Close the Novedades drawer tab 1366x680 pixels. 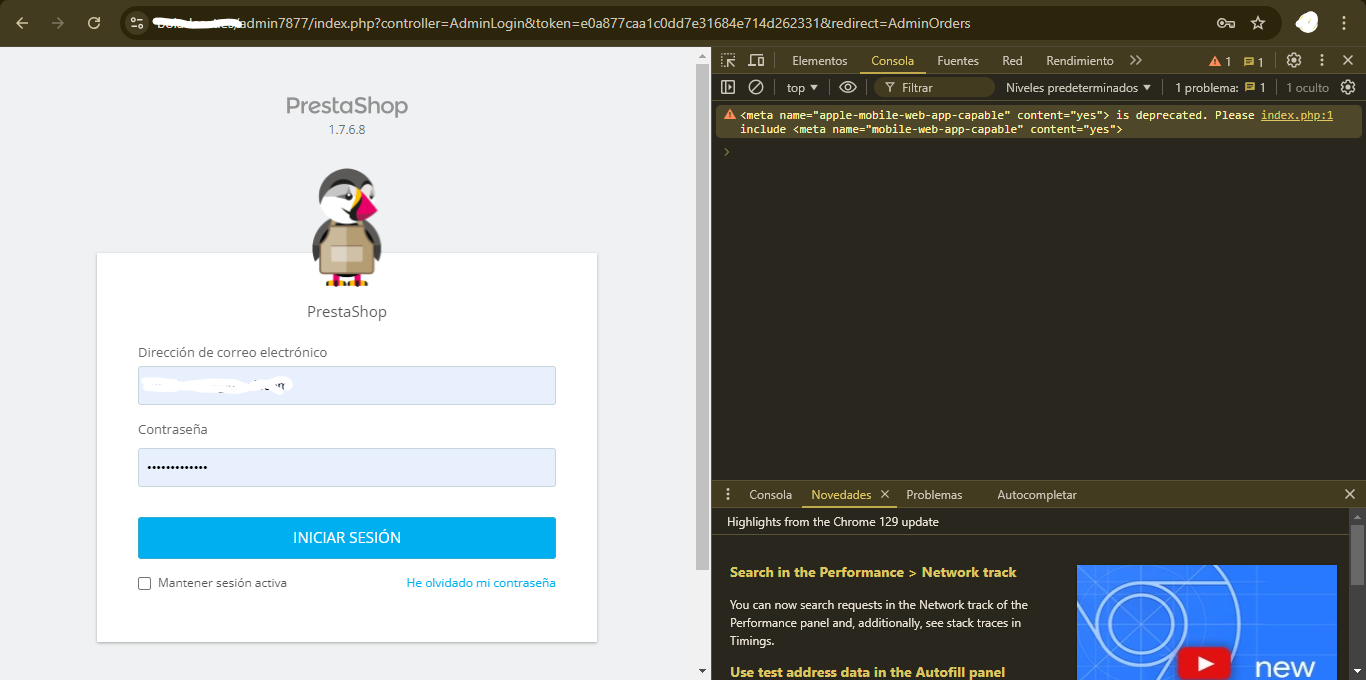coord(885,495)
